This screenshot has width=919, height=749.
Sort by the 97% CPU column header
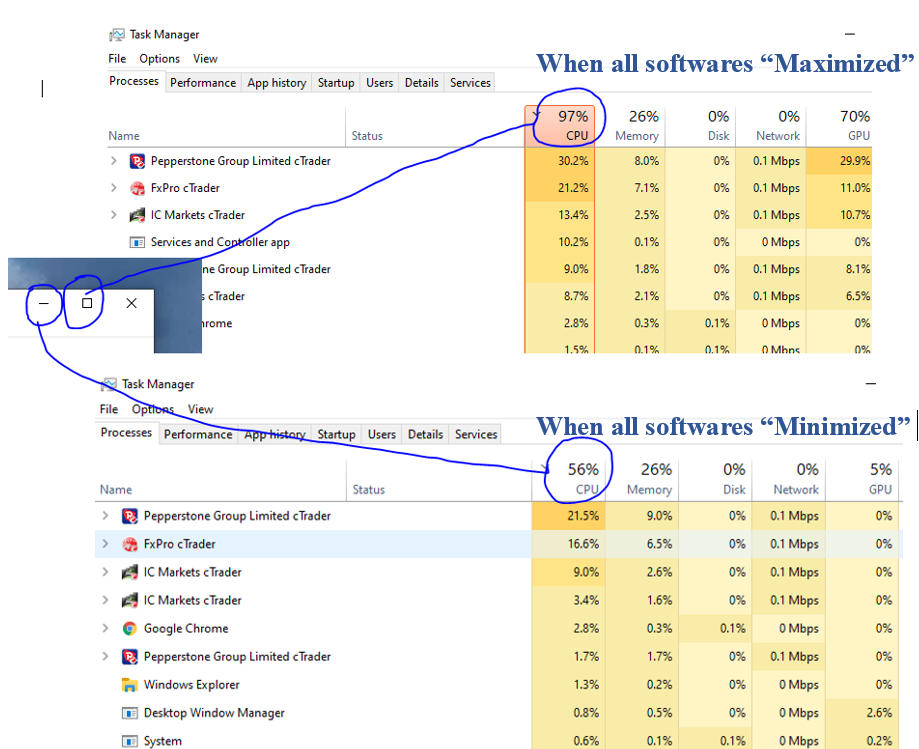(560, 125)
